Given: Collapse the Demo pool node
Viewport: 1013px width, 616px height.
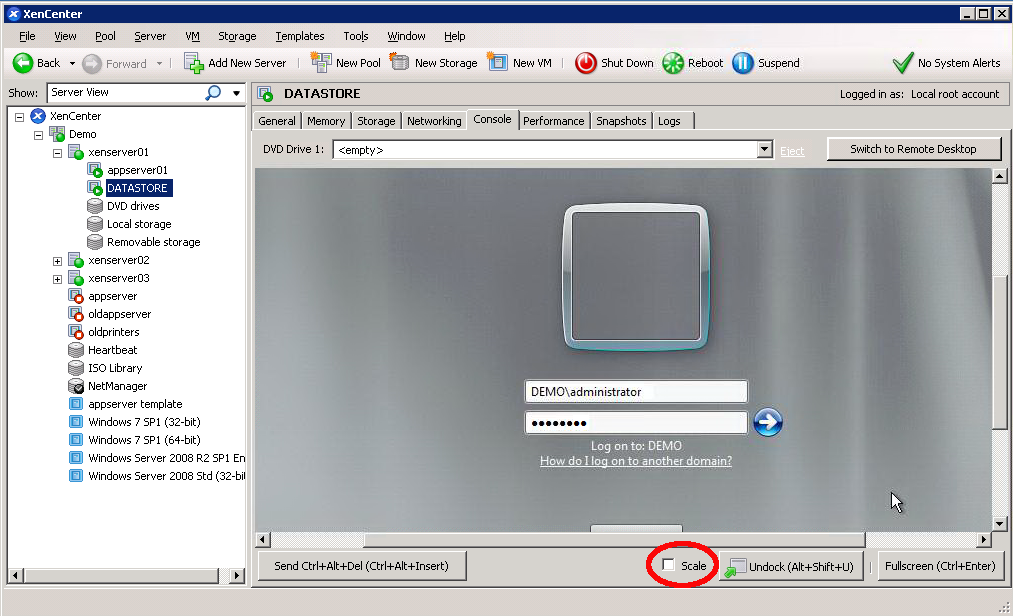Looking at the screenshot, I should click(x=38, y=135).
